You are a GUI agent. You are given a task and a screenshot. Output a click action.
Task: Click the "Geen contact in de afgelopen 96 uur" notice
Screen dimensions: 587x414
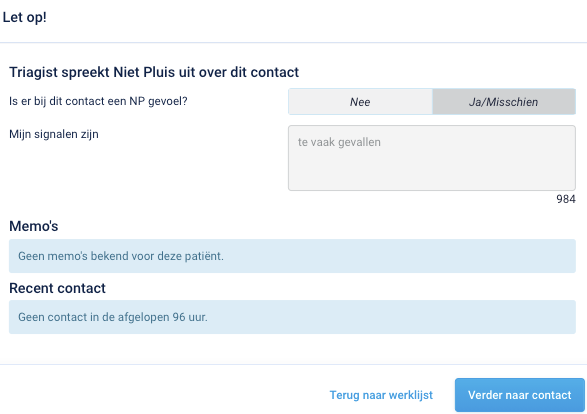click(x=292, y=317)
